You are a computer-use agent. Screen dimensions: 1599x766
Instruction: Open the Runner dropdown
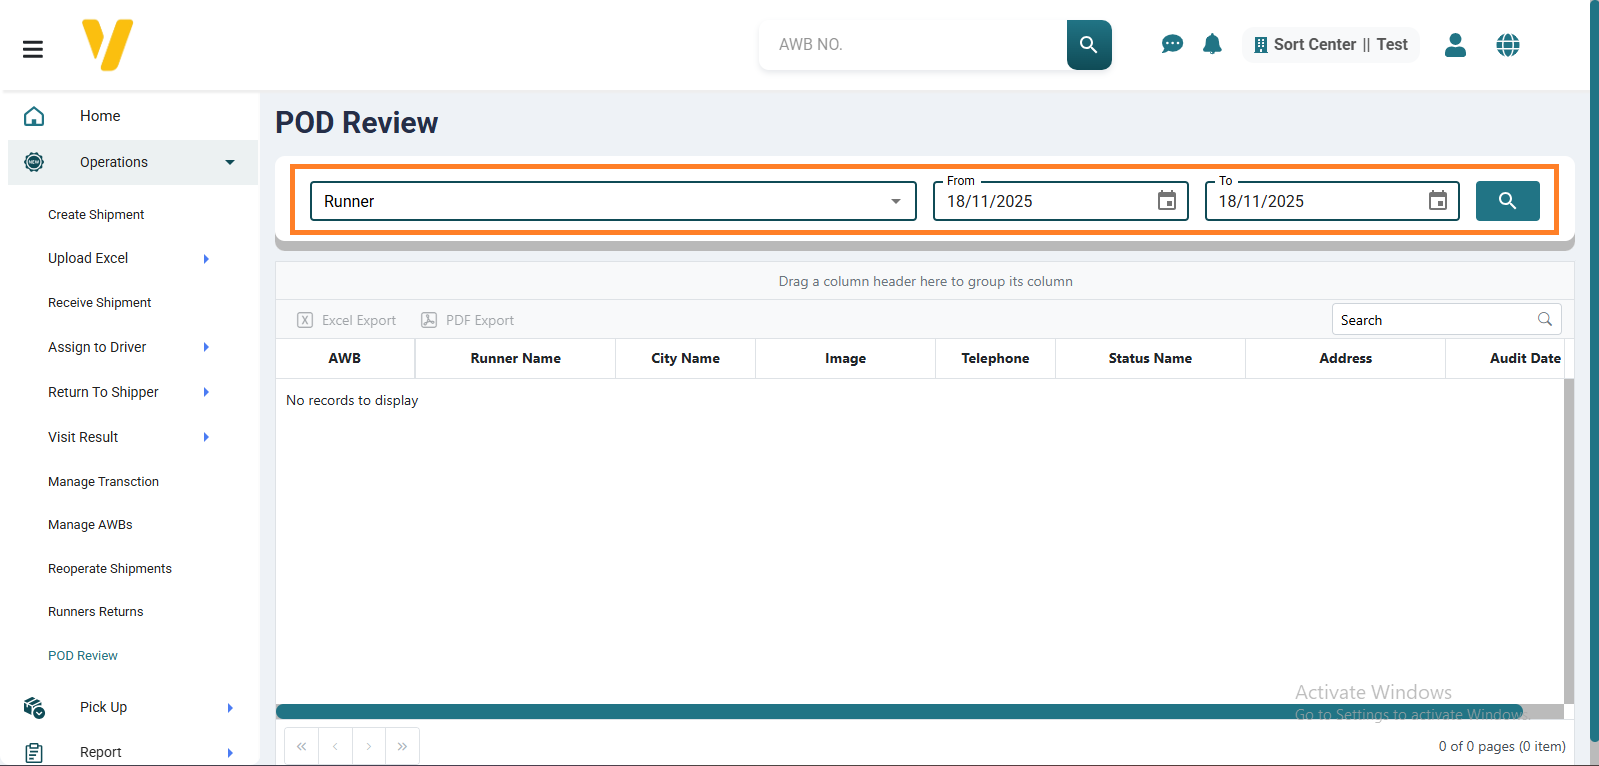(613, 201)
